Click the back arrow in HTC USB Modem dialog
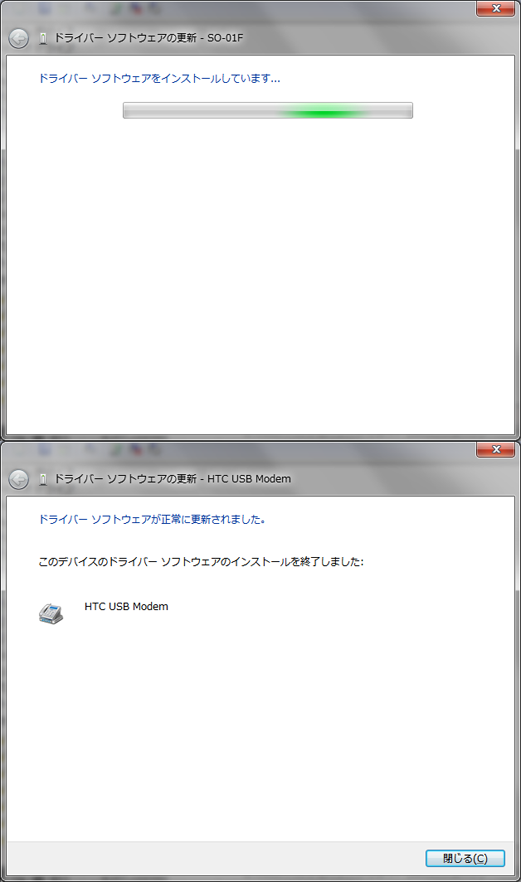The height and width of the screenshot is (882, 521). click(x=19, y=479)
